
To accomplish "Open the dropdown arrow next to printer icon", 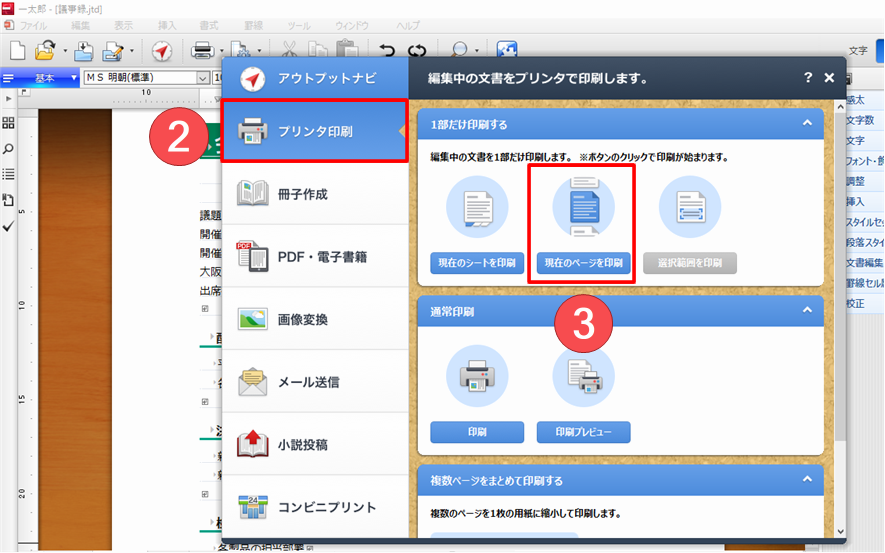I will point(221,51).
